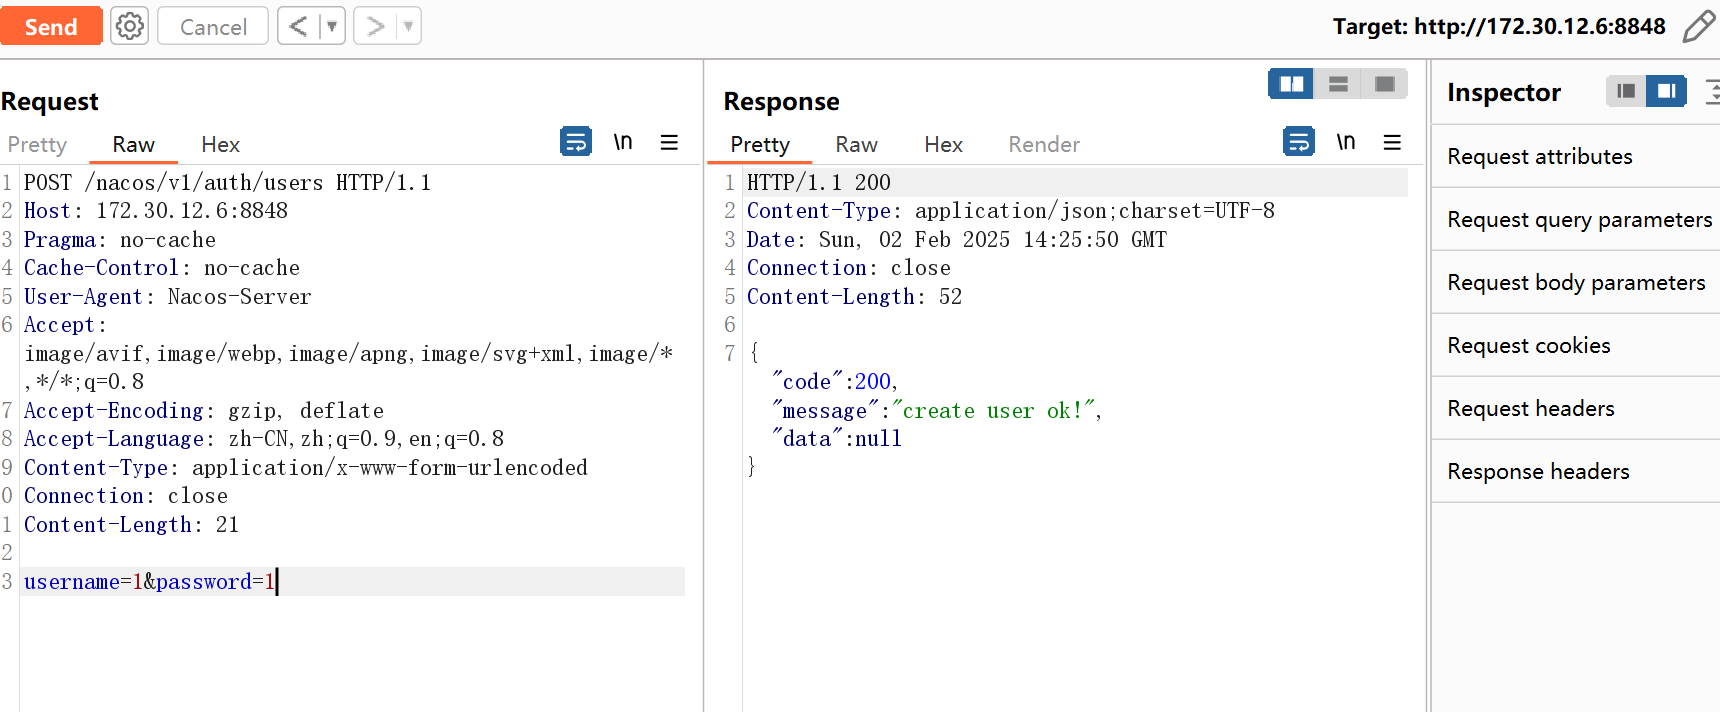The width and height of the screenshot is (1720, 712).
Task: Open the Request Hex tab
Action: click(x=220, y=144)
